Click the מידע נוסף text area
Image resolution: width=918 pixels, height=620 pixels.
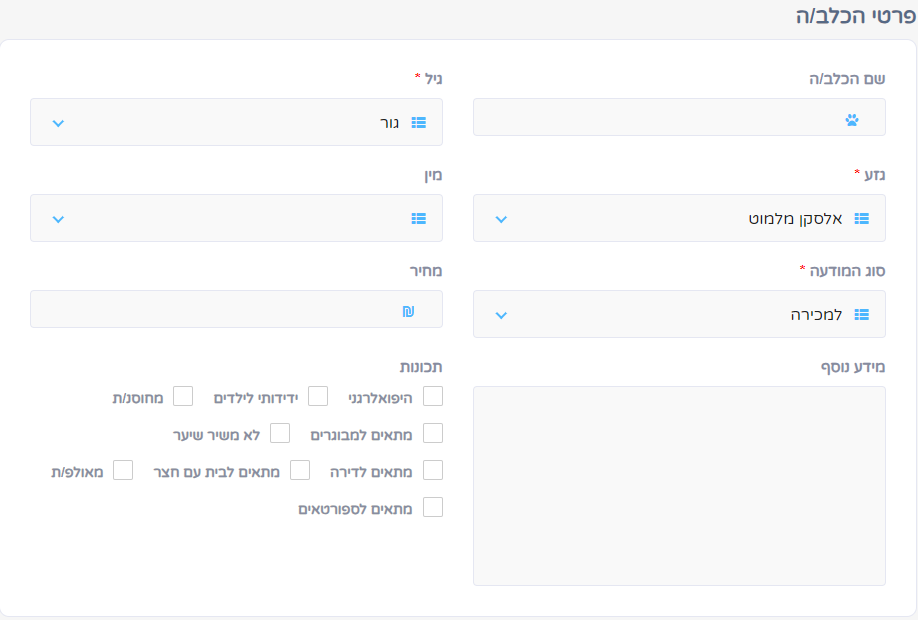679,486
